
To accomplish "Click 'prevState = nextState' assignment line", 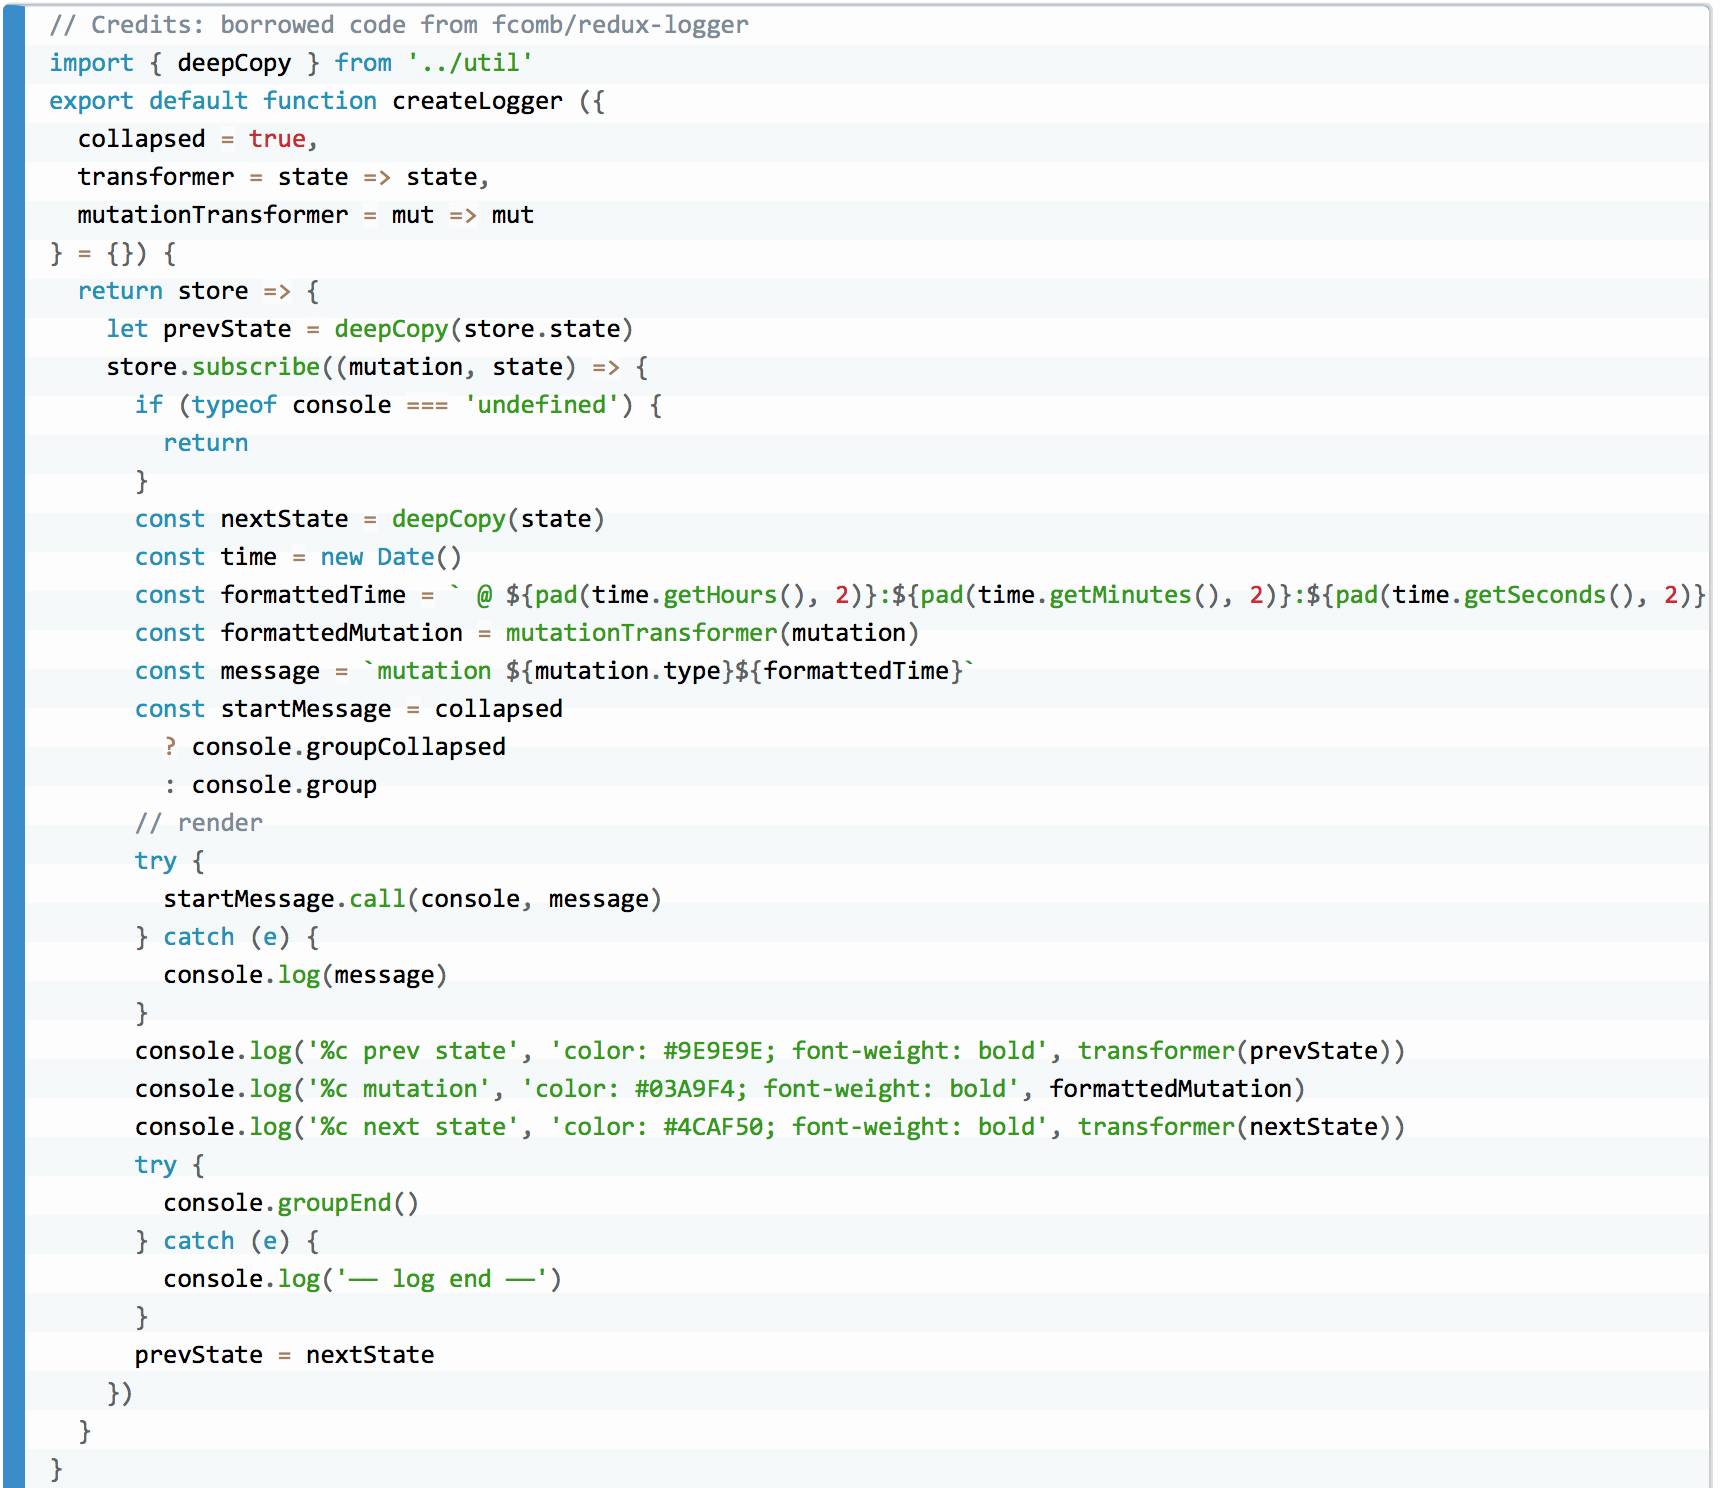I will [285, 1355].
